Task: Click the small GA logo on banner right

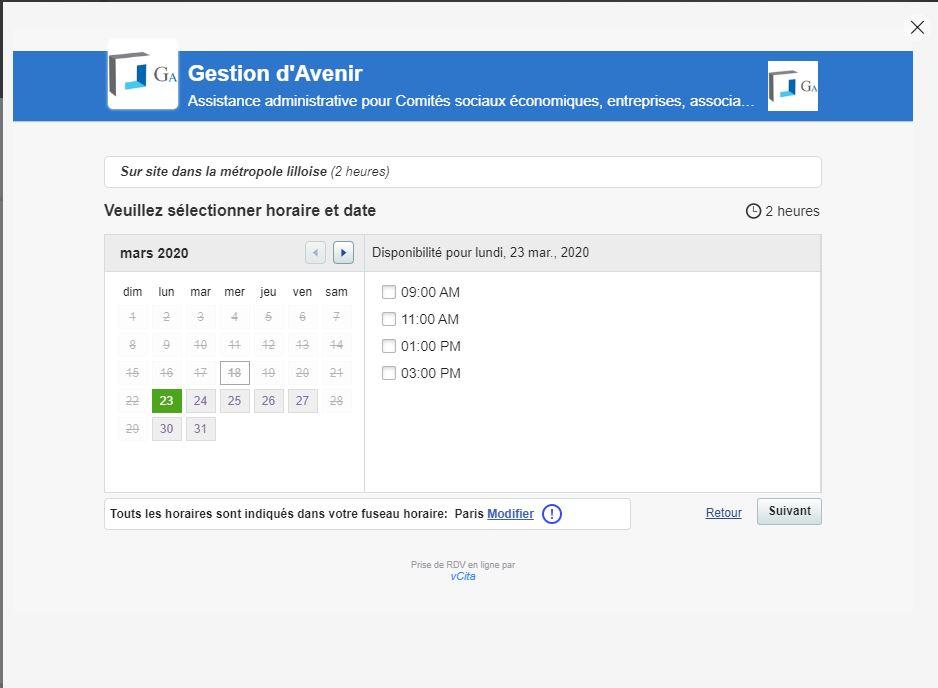Action: click(793, 86)
